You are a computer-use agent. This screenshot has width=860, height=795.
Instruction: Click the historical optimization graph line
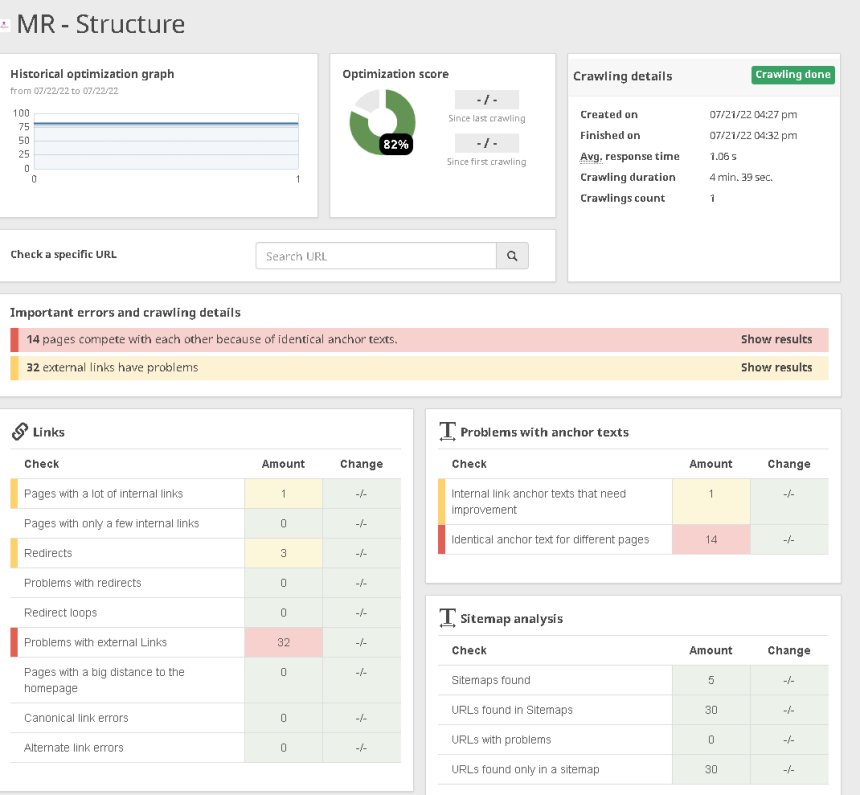(x=166, y=124)
